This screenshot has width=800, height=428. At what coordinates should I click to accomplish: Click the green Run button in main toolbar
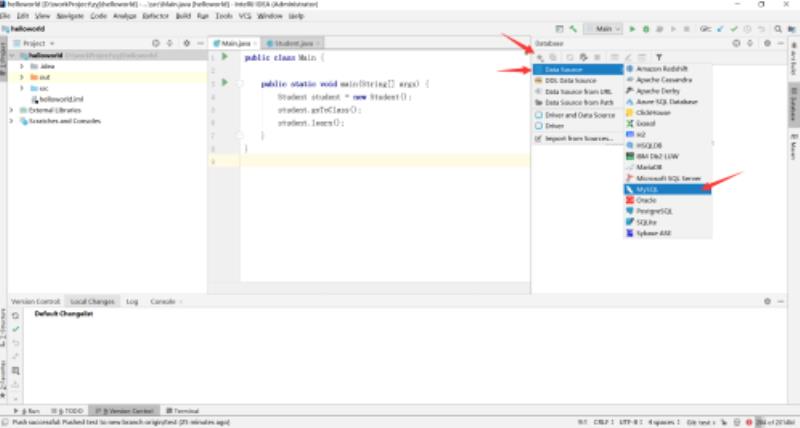[x=632, y=29]
